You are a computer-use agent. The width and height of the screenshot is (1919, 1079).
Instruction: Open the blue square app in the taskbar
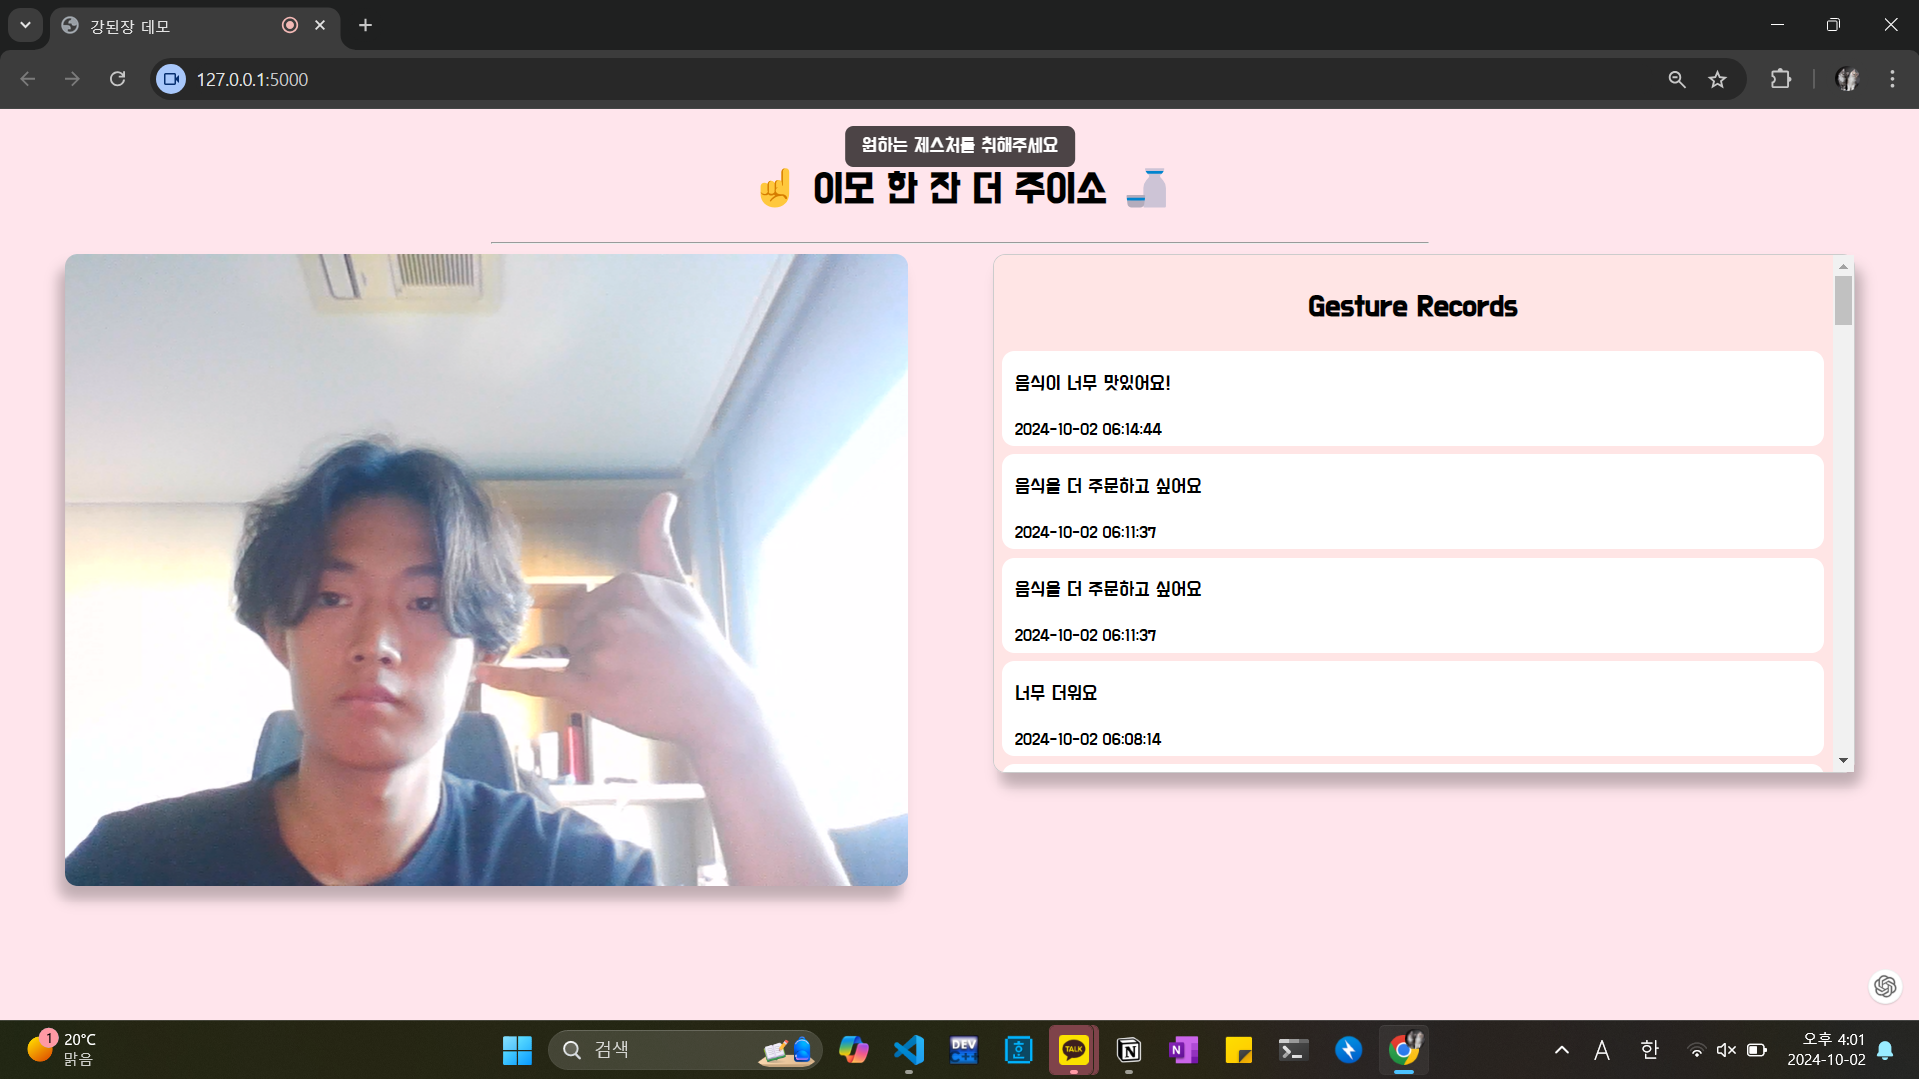coord(1018,1050)
